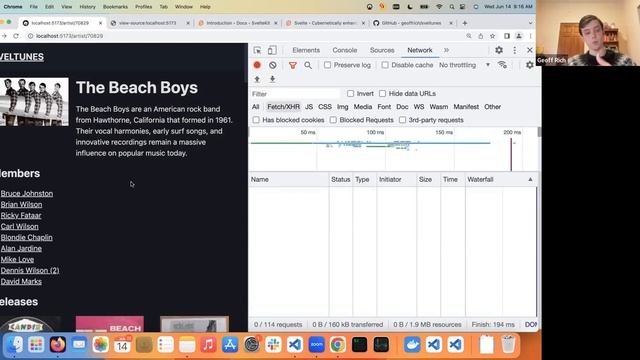Open DevTools main settings gear
The height and width of the screenshot is (360, 640).
[x=499, y=50]
